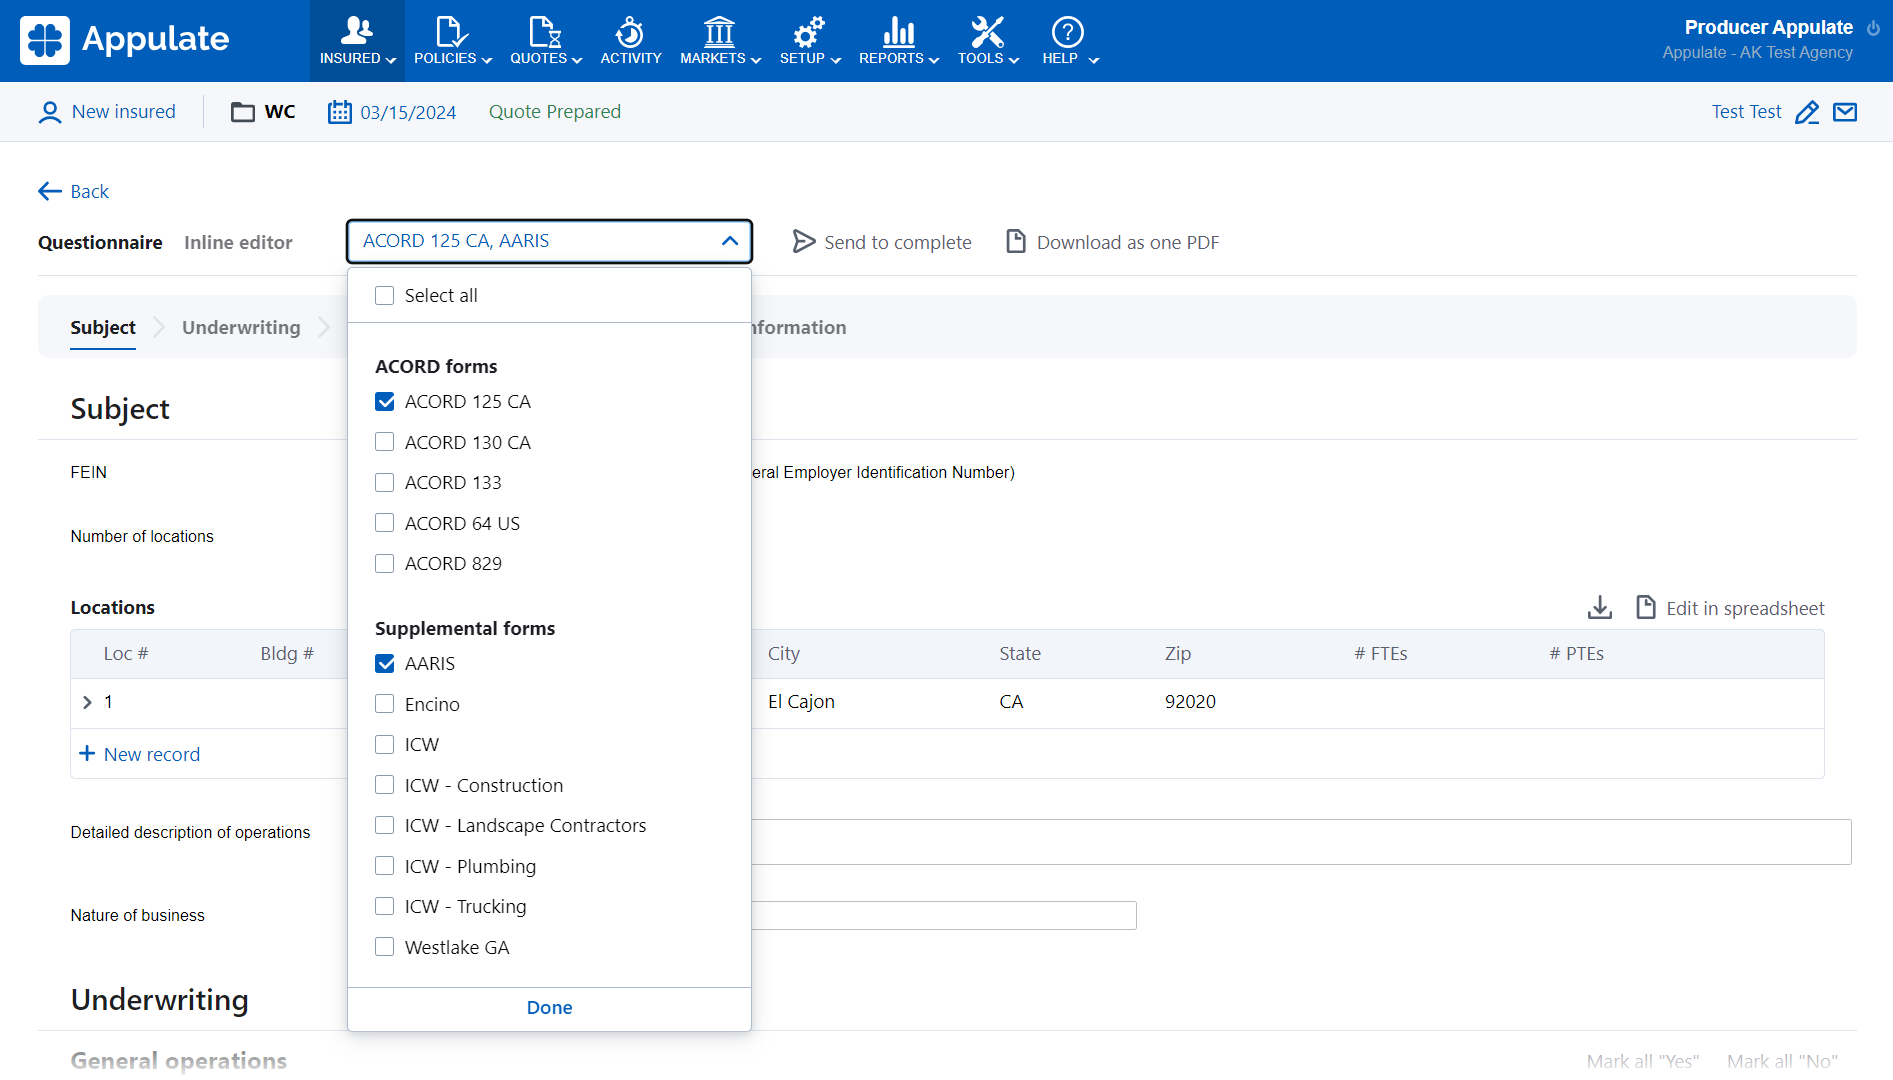This screenshot has width=1893, height=1080.
Task: Open the Reports menu dropdown
Action: coord(898,40)
